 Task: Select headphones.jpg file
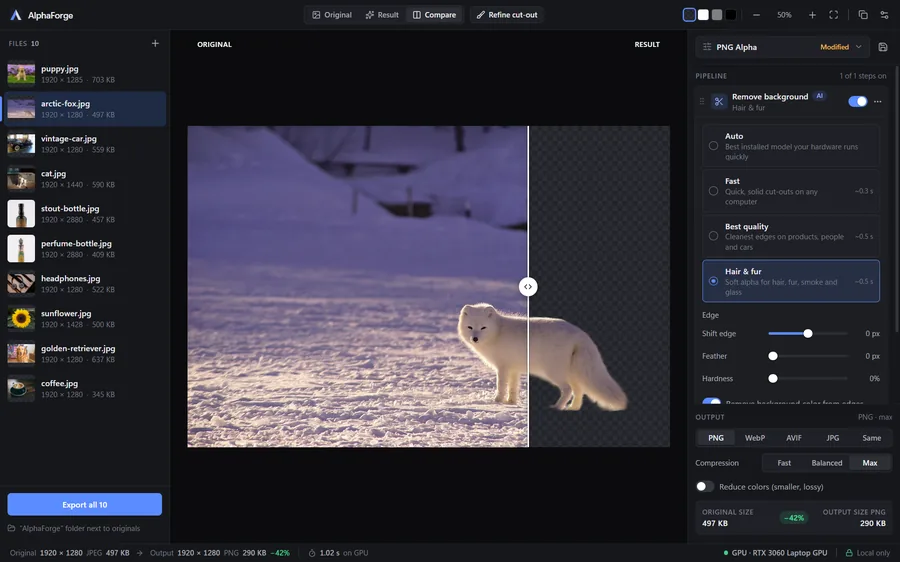click(85, 284)
